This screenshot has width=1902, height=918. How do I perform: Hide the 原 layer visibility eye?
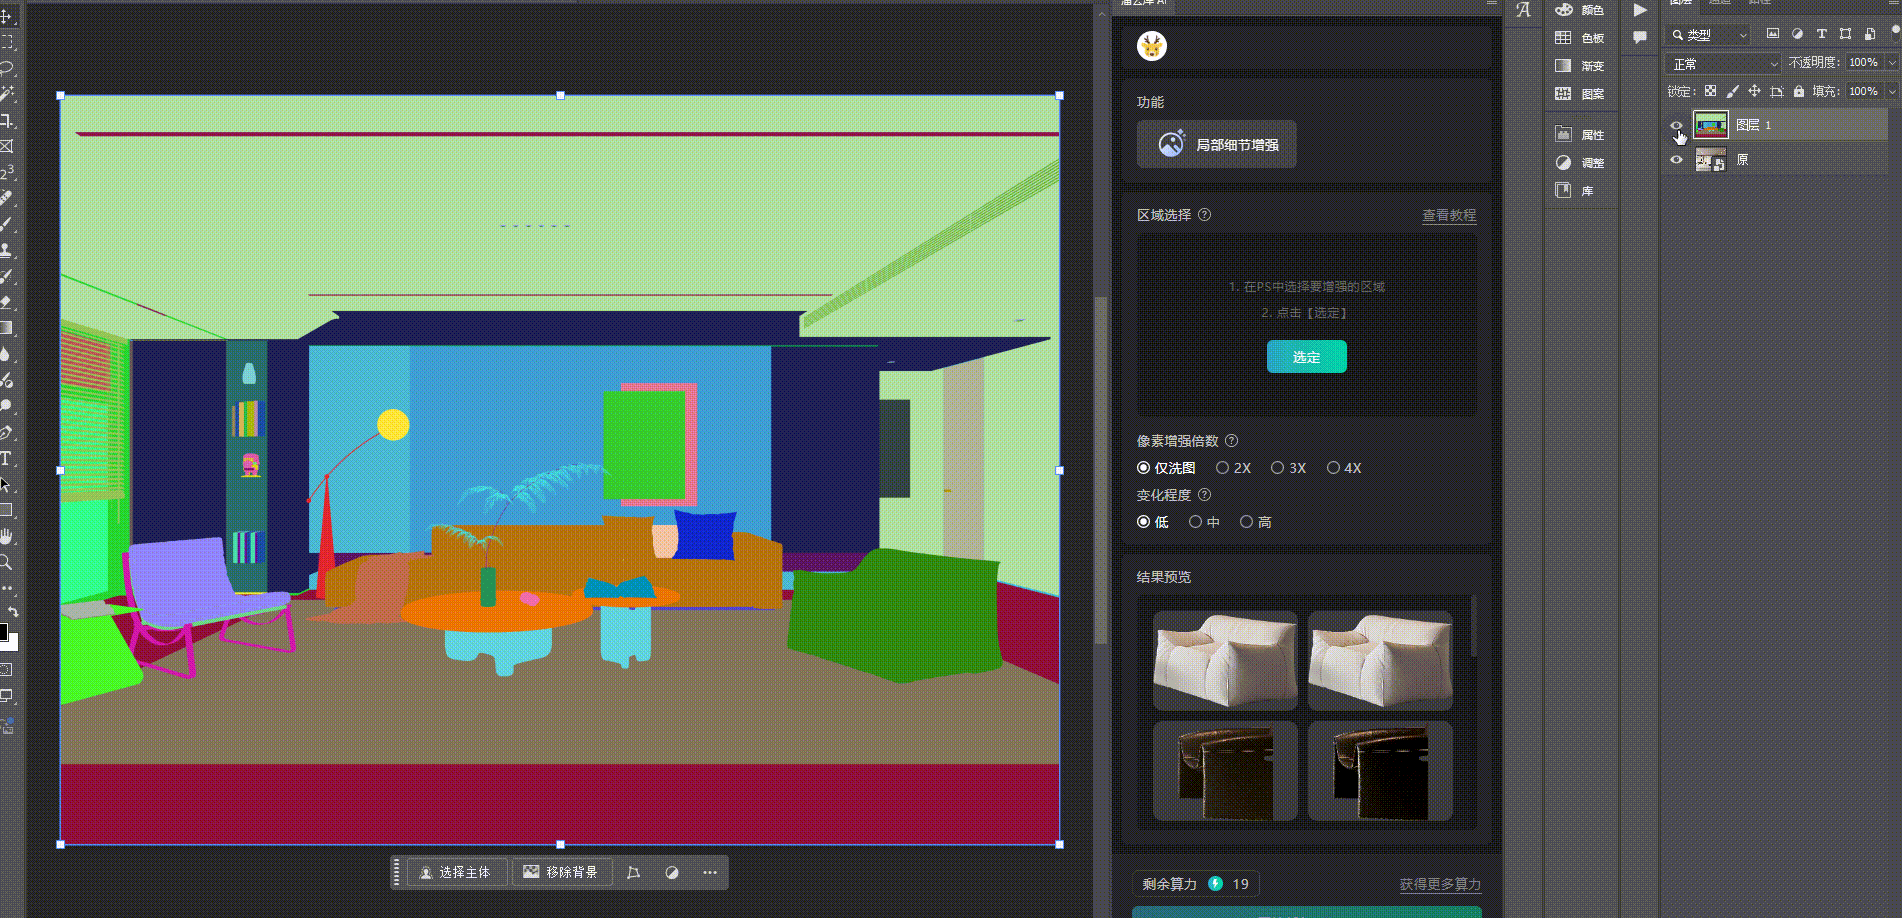[1677, 160]
